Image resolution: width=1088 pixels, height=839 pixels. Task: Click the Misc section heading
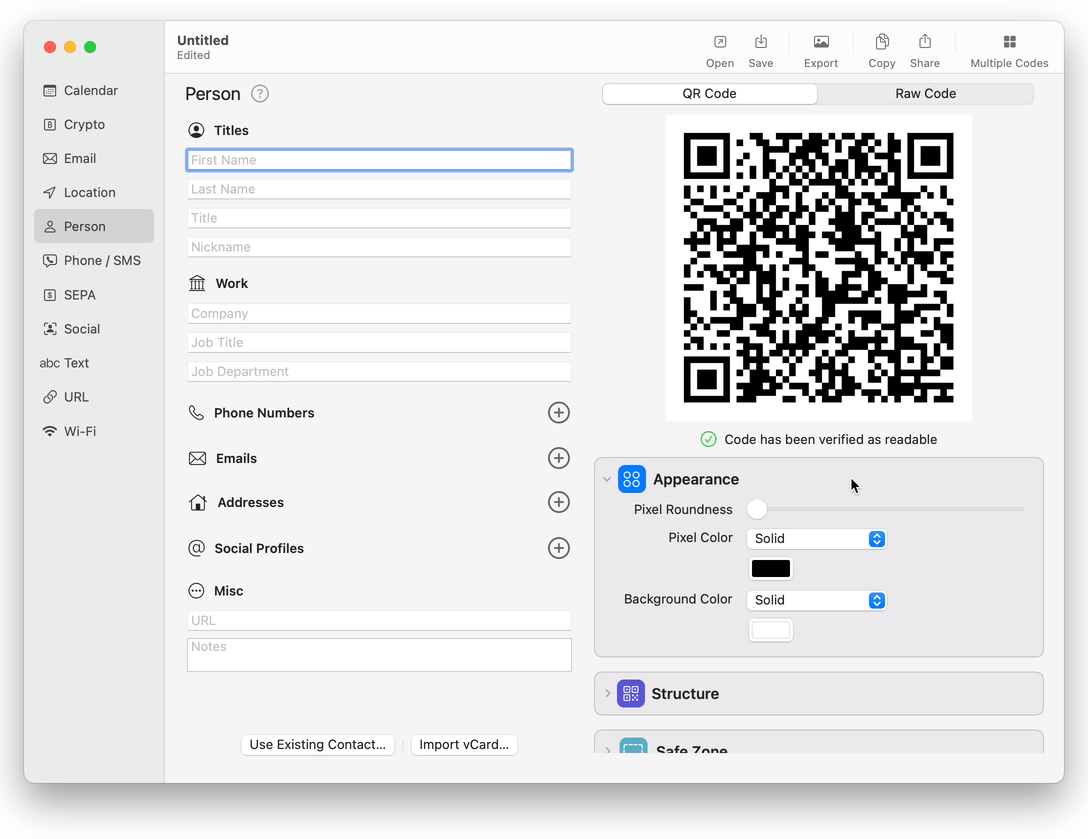(x=228, y=591)
